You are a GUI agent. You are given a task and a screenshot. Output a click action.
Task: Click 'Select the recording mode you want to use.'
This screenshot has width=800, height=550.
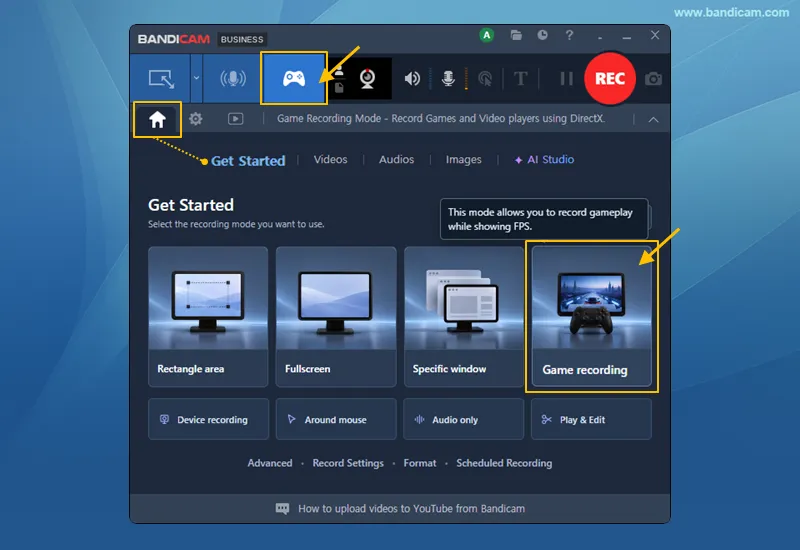tap(236, 224)
